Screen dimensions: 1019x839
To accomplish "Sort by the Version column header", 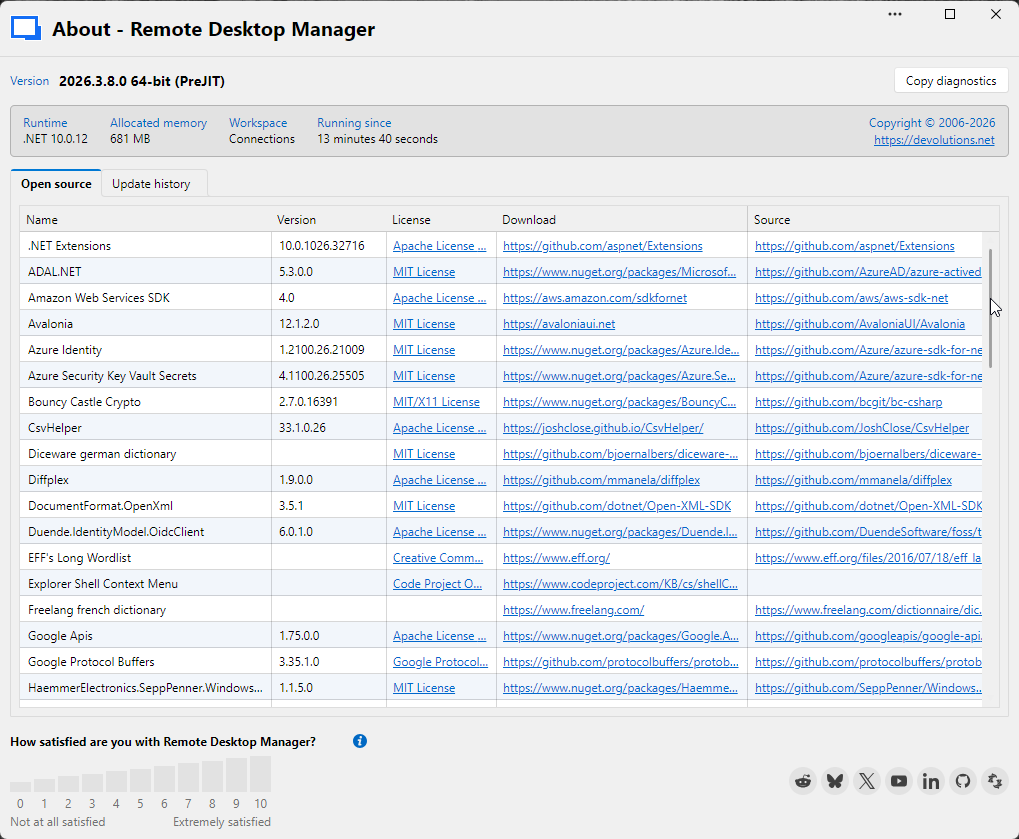I will click(329, 220).
